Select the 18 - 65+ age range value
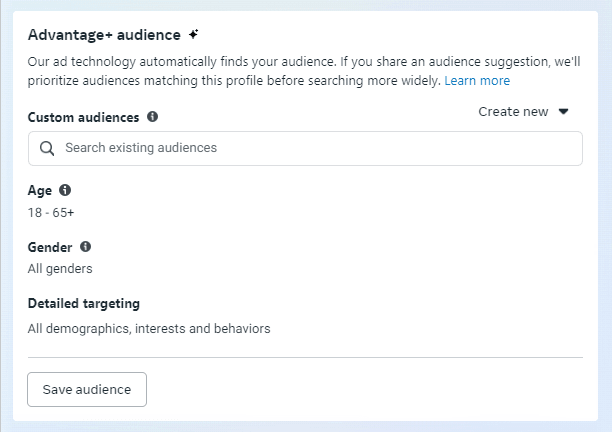Viewport: 612px width, 432px height. pos(51,213)
